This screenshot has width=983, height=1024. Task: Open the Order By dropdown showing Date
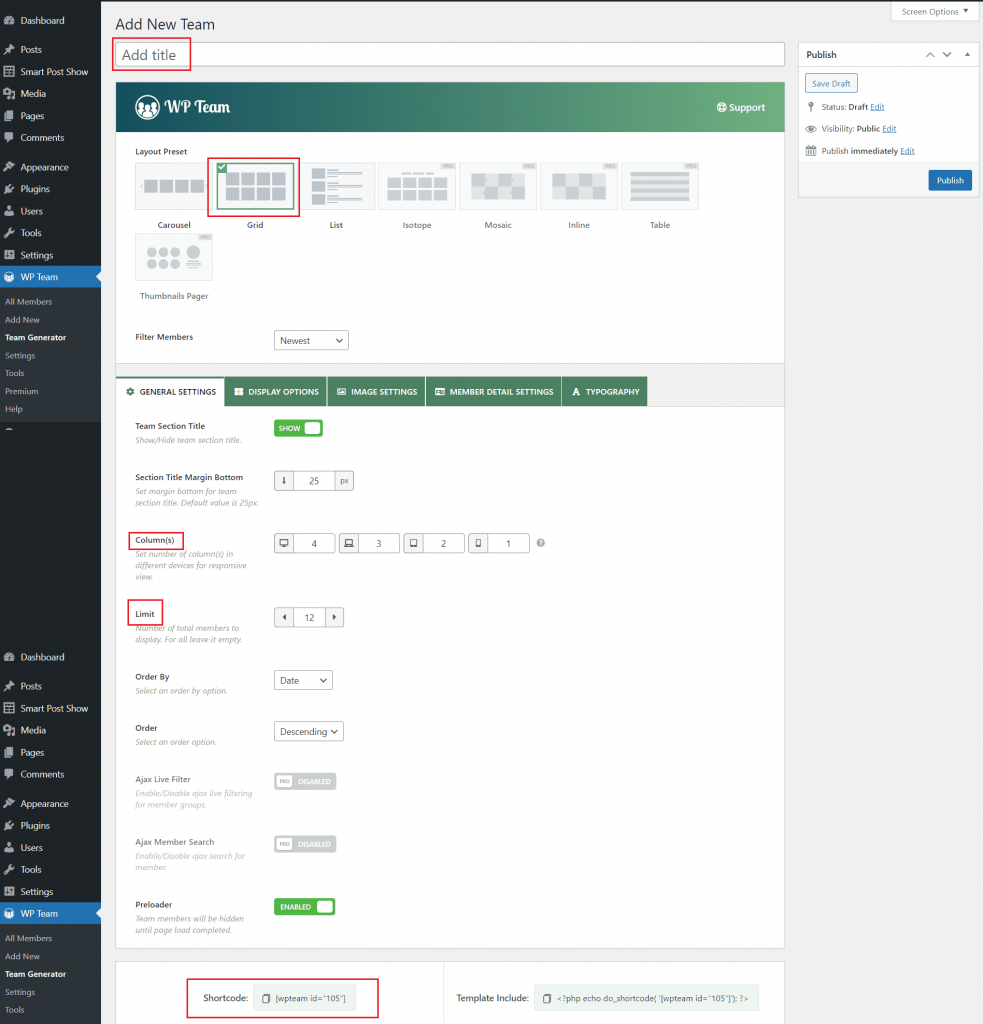point(303,680)
